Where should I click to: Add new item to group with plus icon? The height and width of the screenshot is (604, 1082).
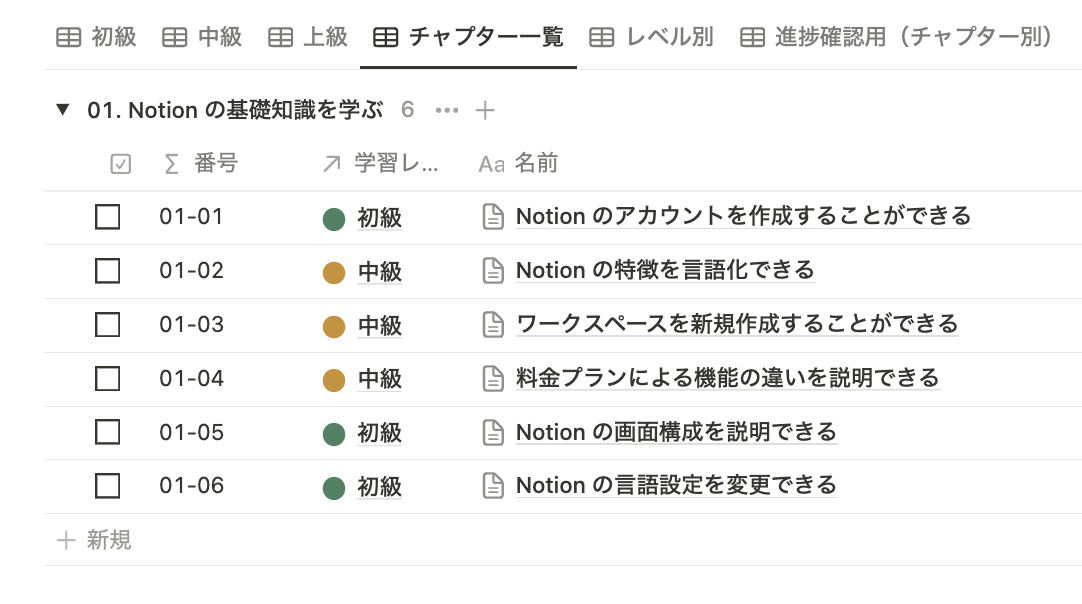pos(485,110)
